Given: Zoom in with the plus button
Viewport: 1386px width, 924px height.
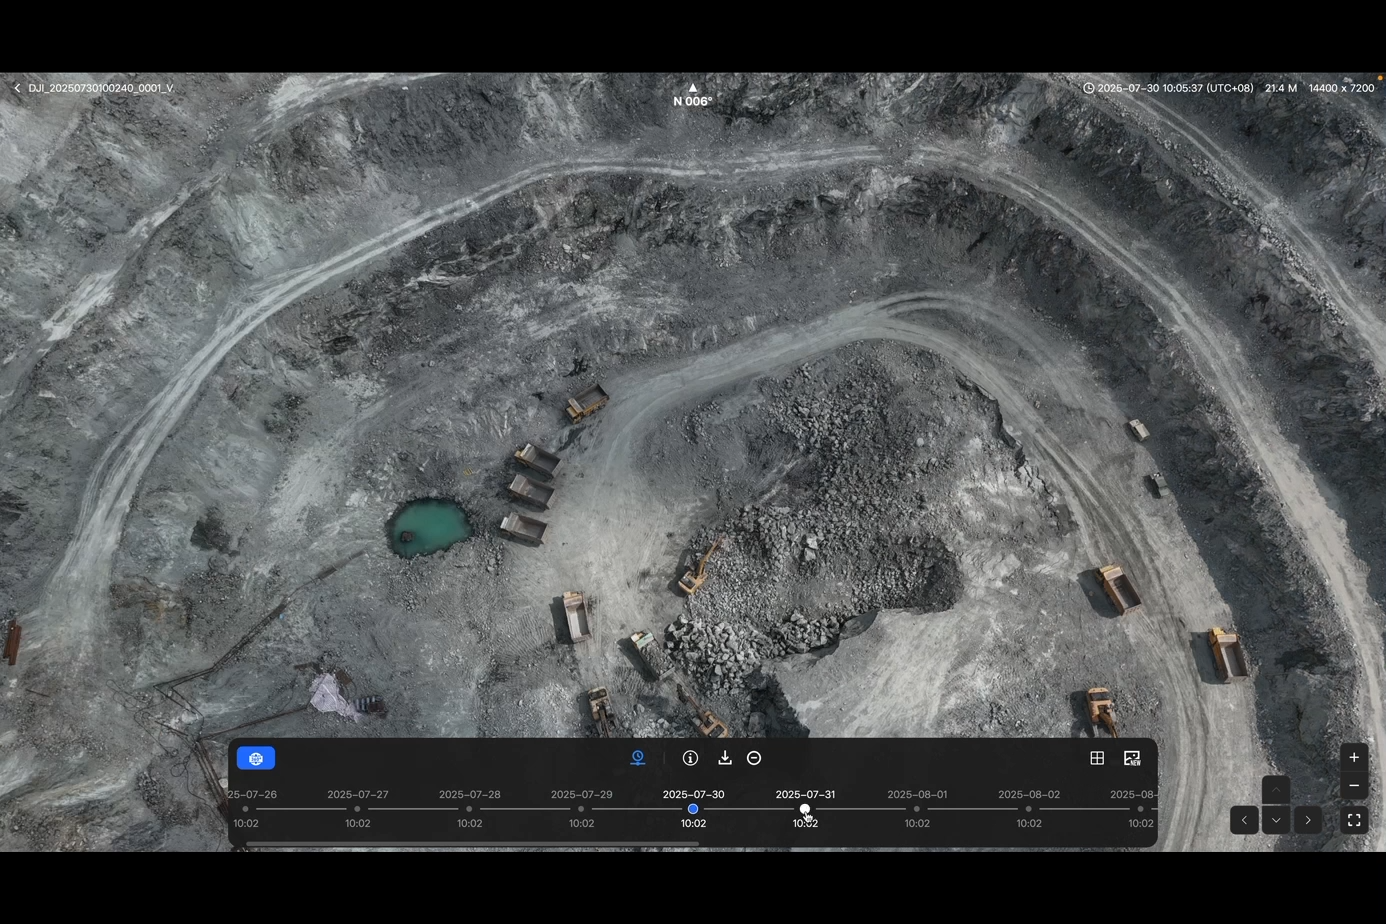Looking at the screenshot, I should pos(1354,757).
